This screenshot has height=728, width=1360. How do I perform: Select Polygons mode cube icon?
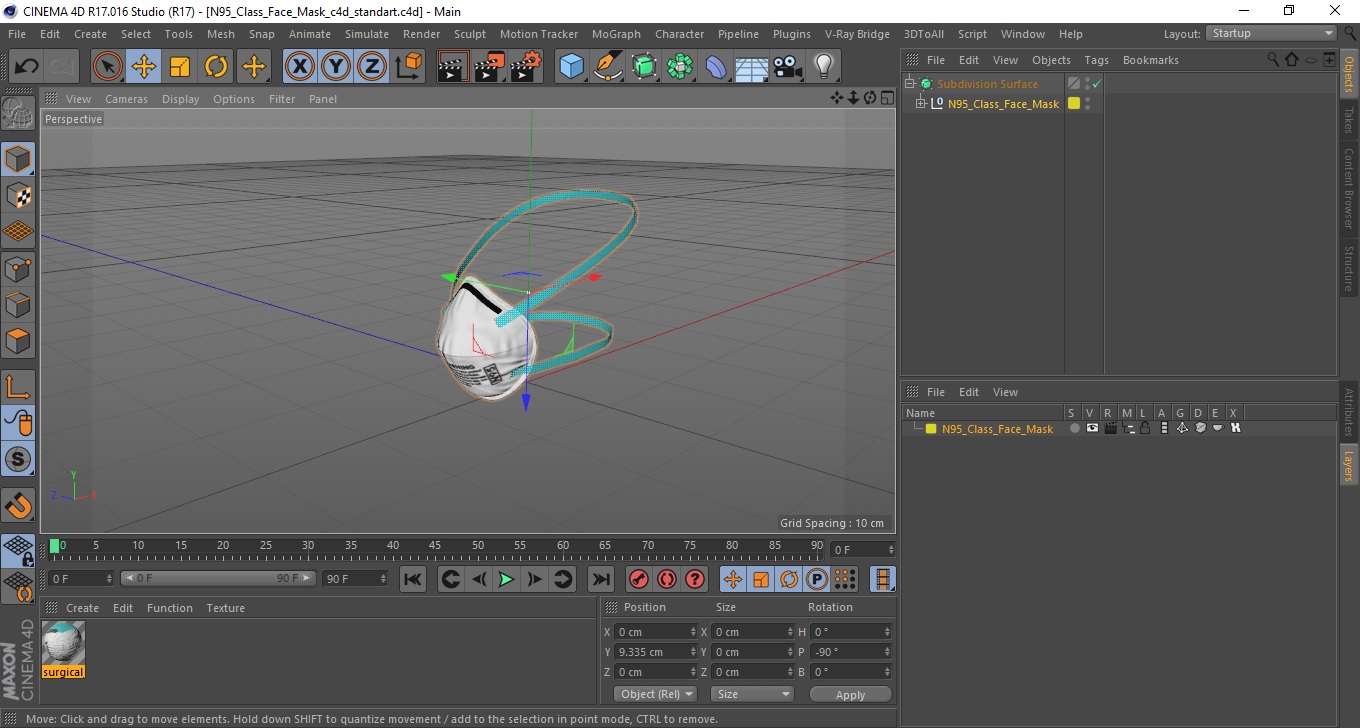pos(18,340)
